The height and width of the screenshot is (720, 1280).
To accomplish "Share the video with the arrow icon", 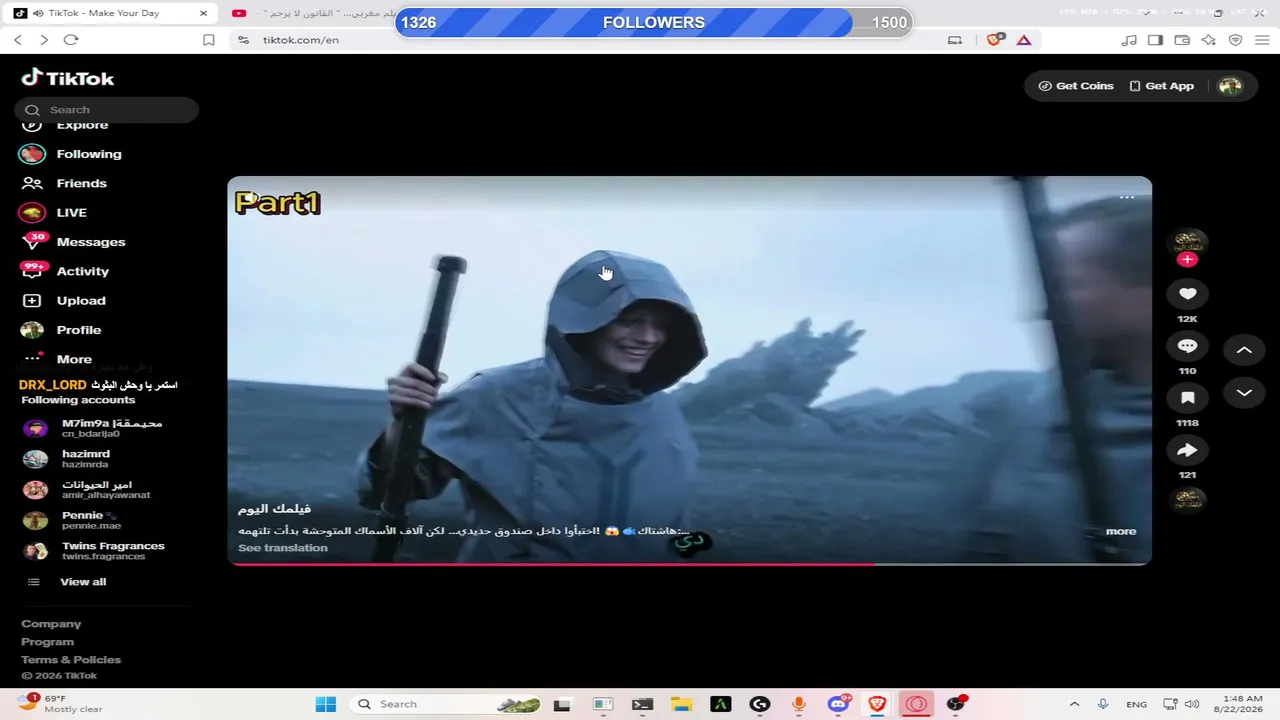I will [1187, 450].
